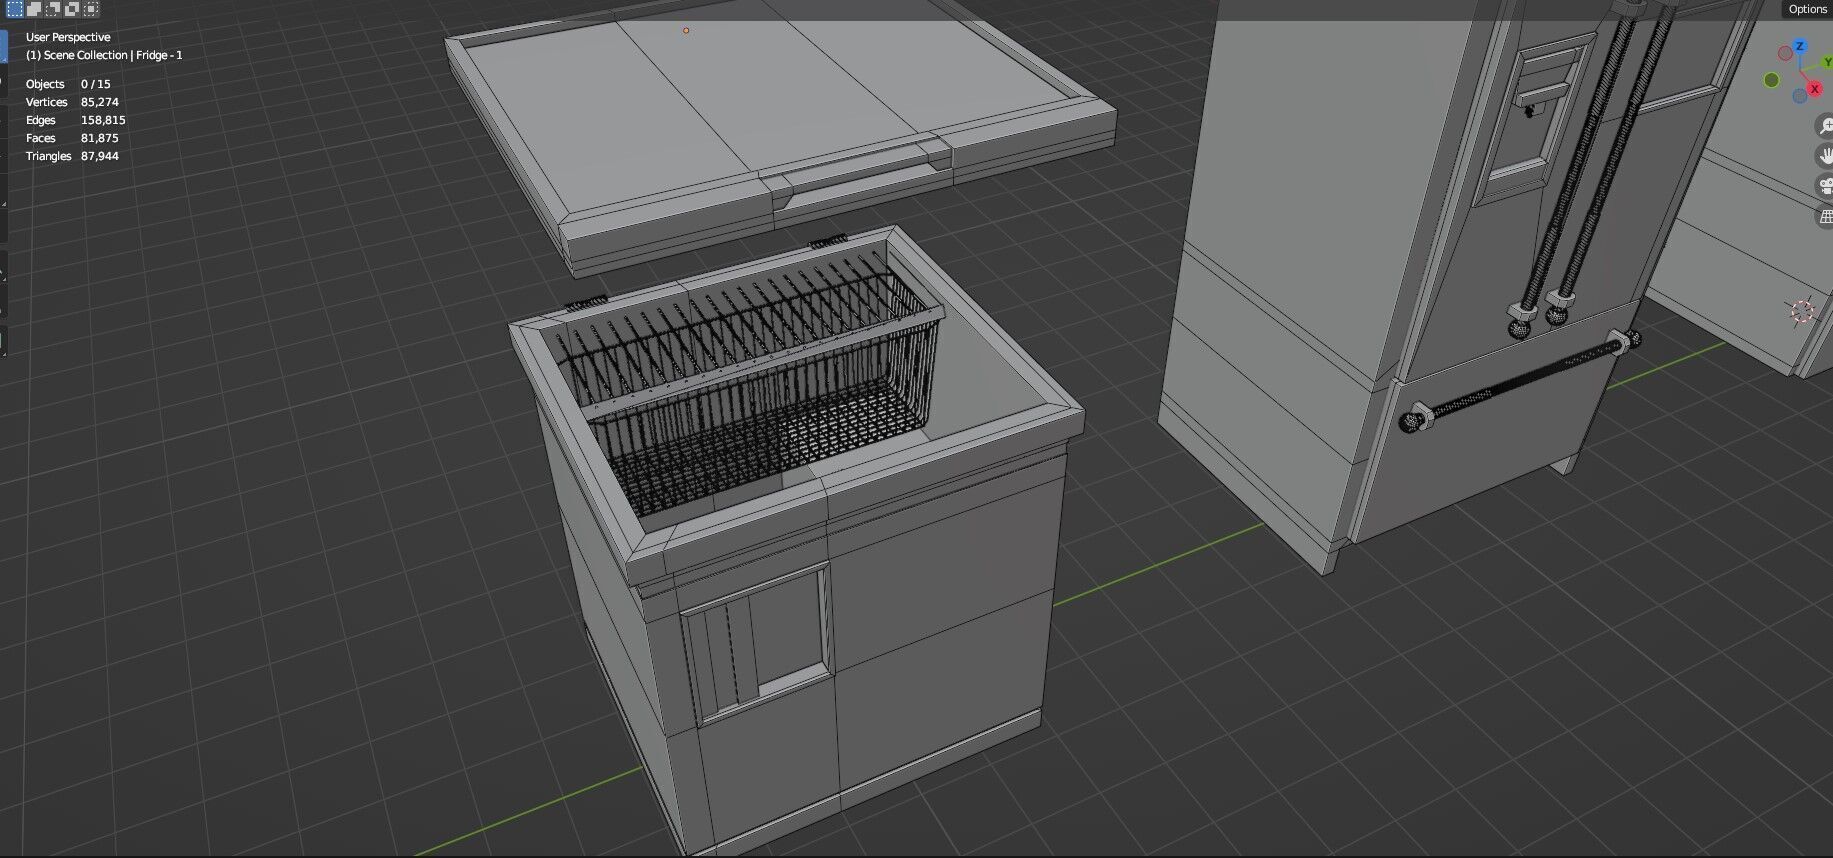Open the Options dropdown in the viewport header
The width and height of the screenshot is (1833, 858).
[1808, 9]
